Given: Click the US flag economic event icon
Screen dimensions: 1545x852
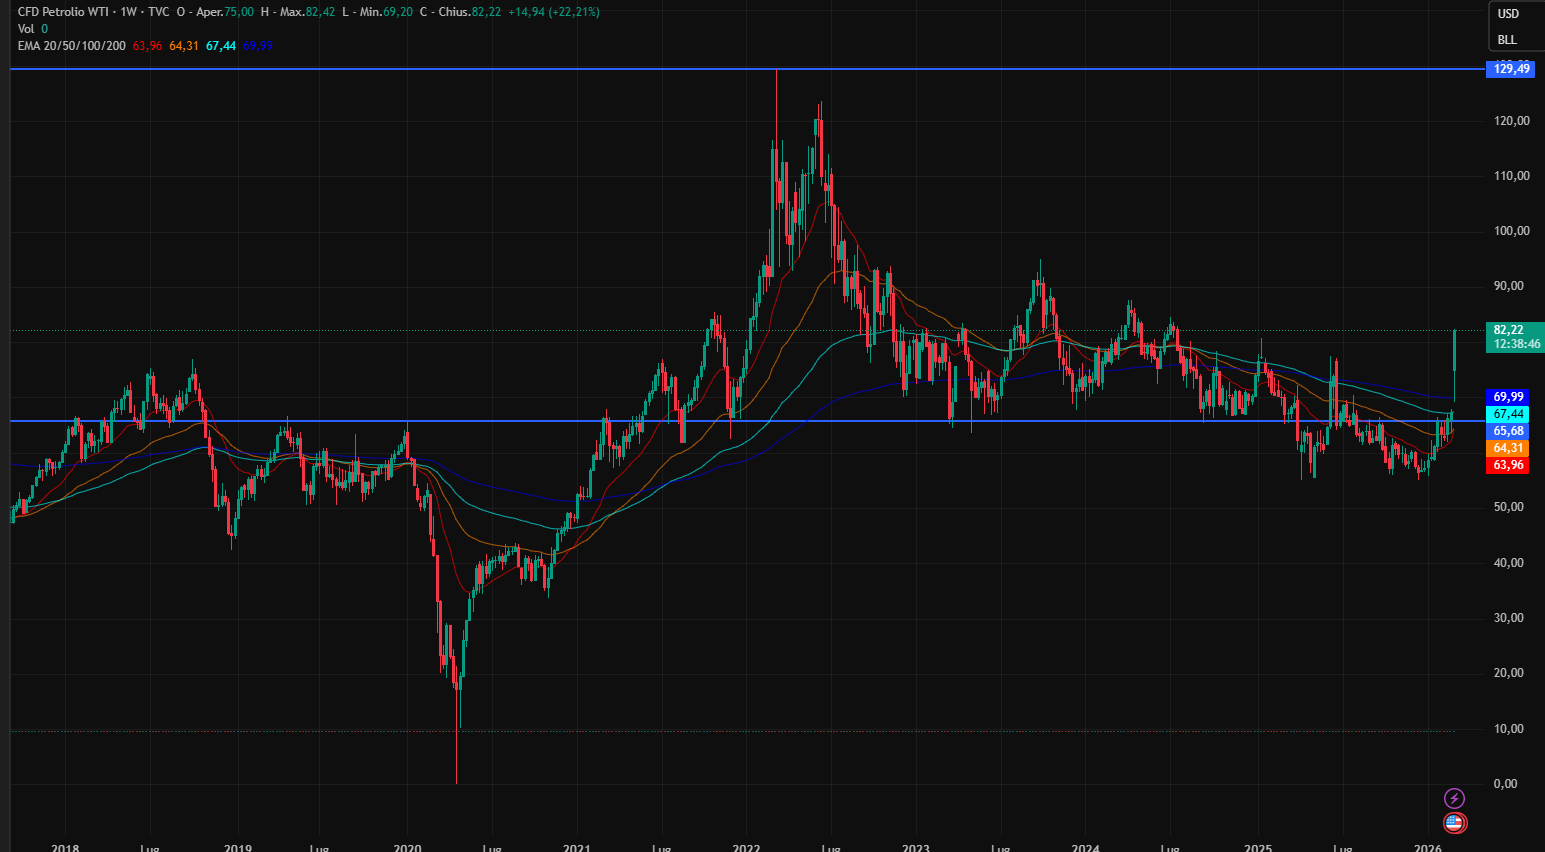Looking at the screenshot, I should (1455, 823).
